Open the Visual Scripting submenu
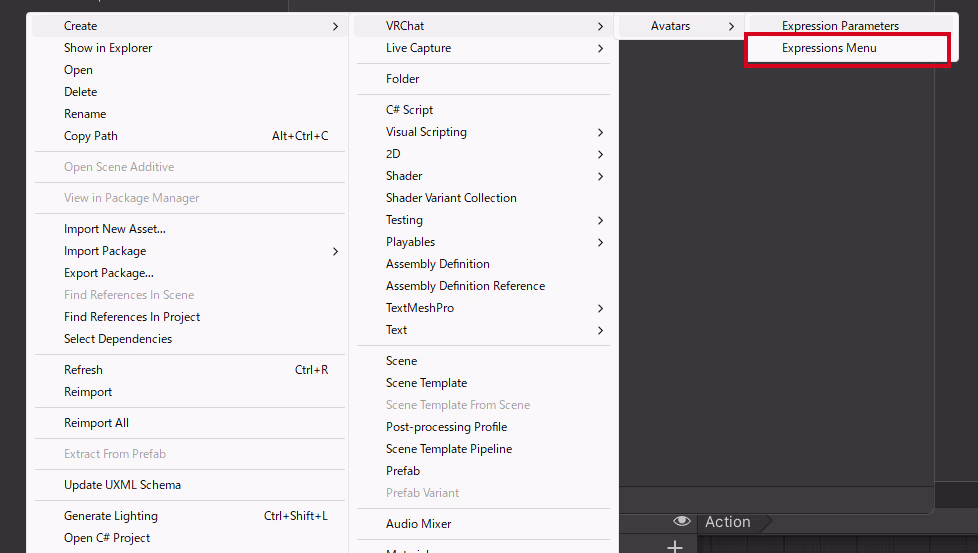 (483, 132)
